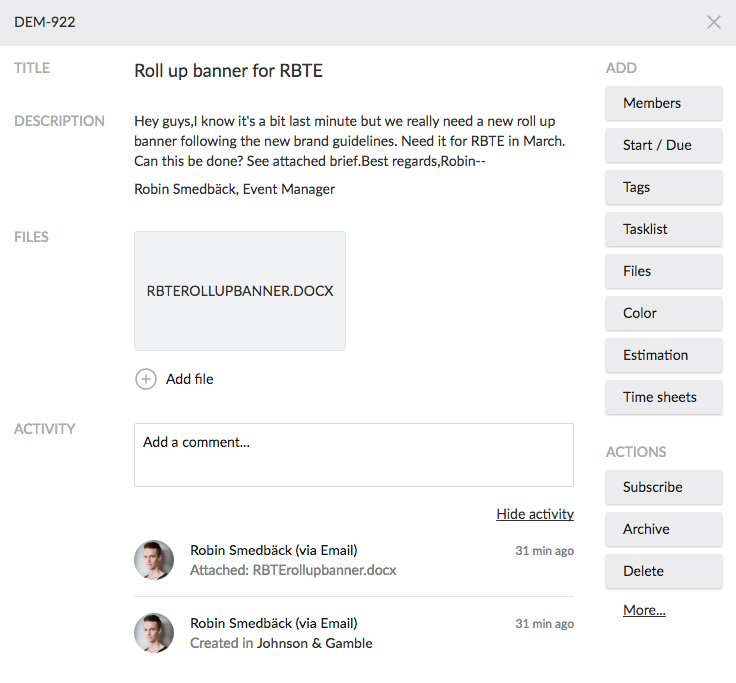Screen dimensions: 736x683
Task: Open the Estimation option
Action: [663, 355]
